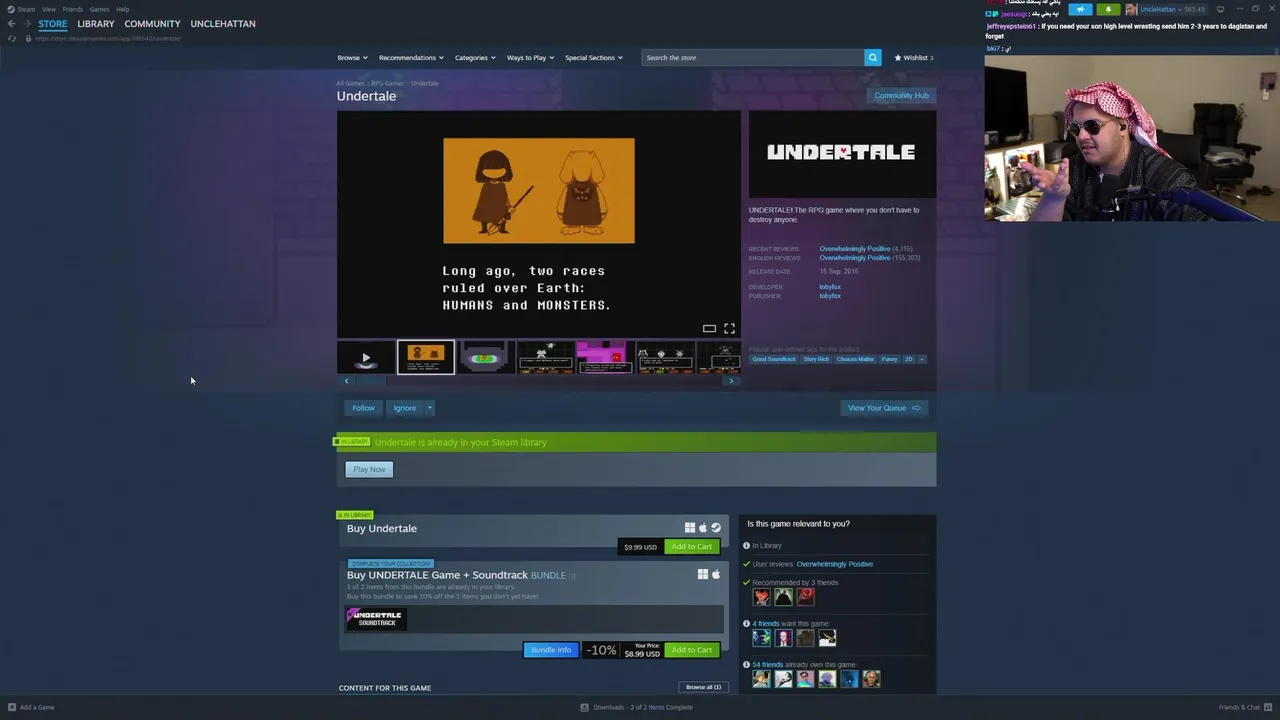The height and width of the screenshot is (720, 1280).
Task: Switch to the LIBRARY tab
Action: [96, 24]
